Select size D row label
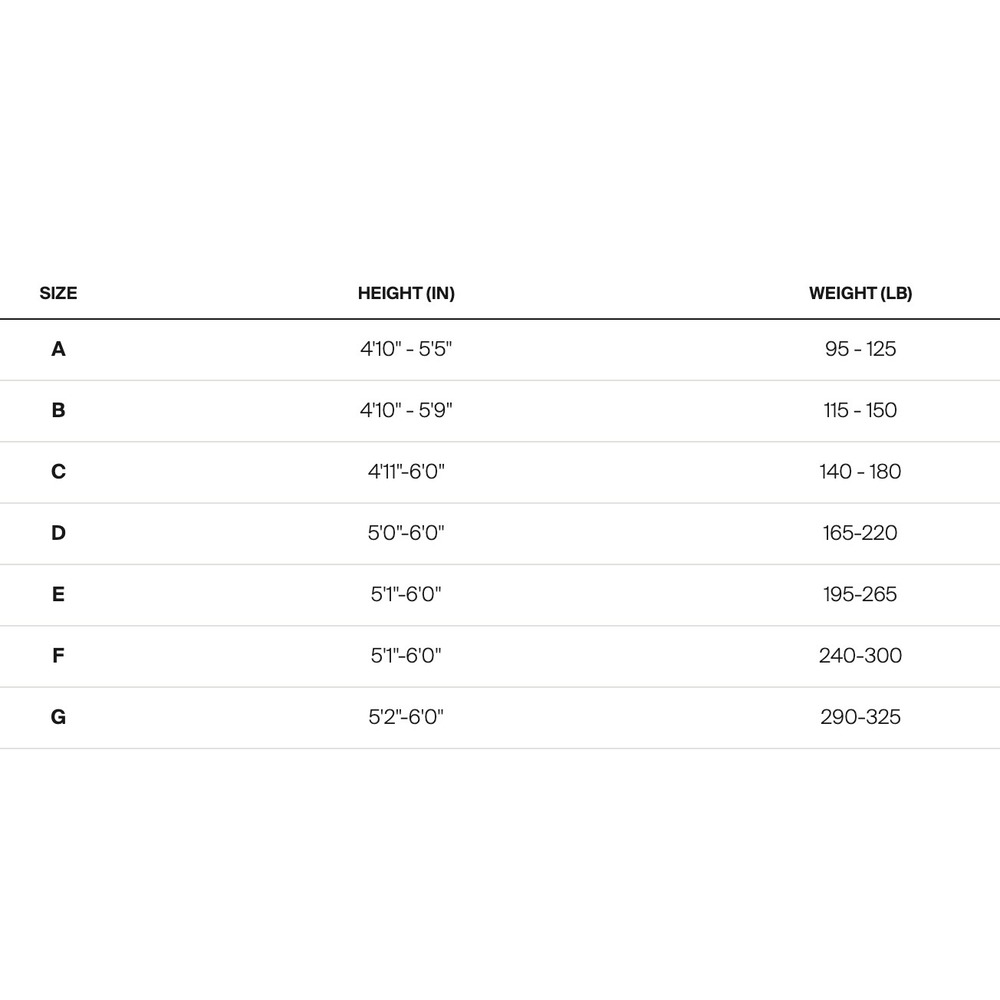This screenshot has width=1000, height=1000. click(x=58, y=533)
